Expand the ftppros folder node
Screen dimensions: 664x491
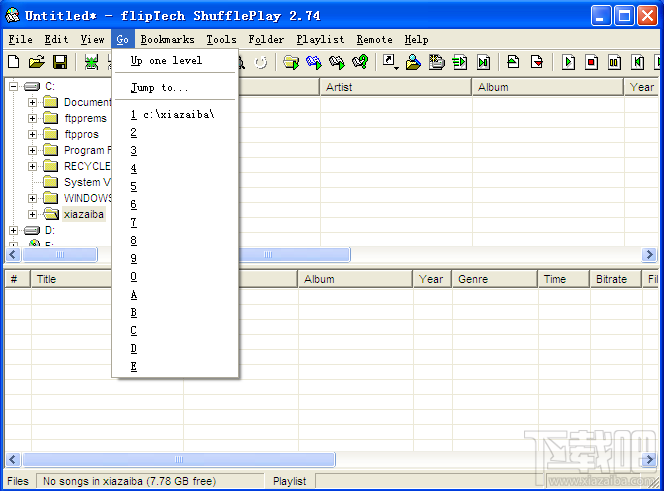pos(32,134)
